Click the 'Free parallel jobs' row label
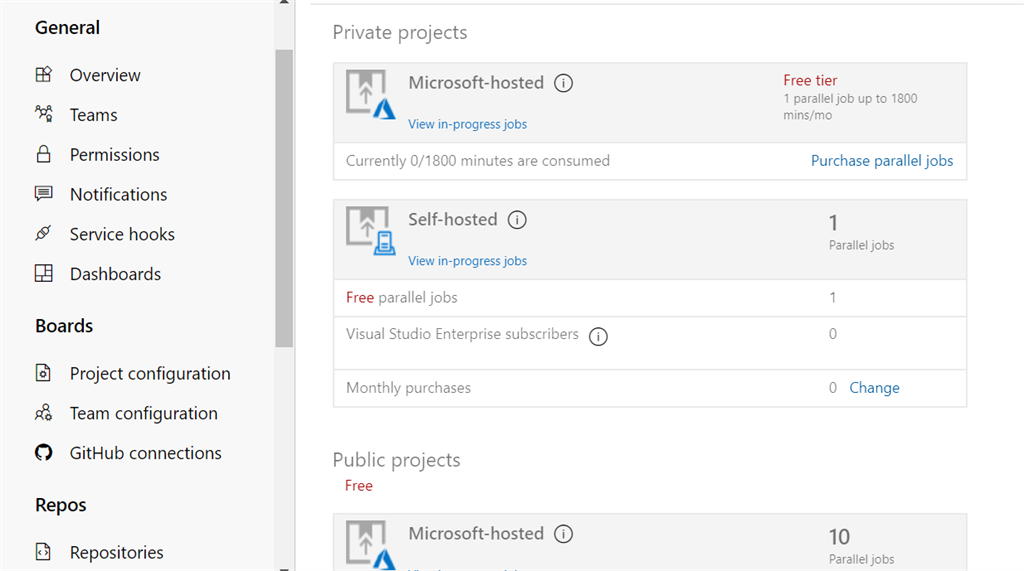 coord(402,298)
